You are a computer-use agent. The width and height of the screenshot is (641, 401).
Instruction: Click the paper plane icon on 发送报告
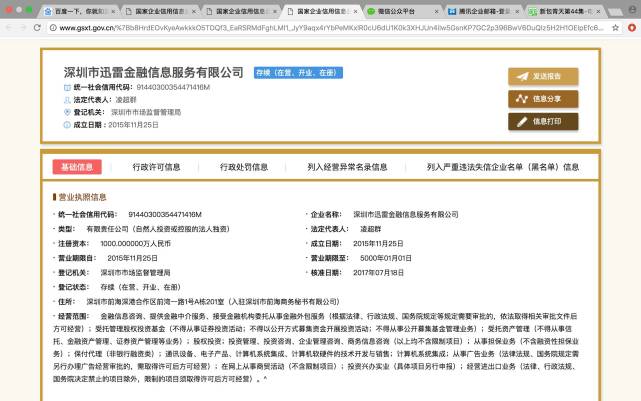[x=522, y=76]
